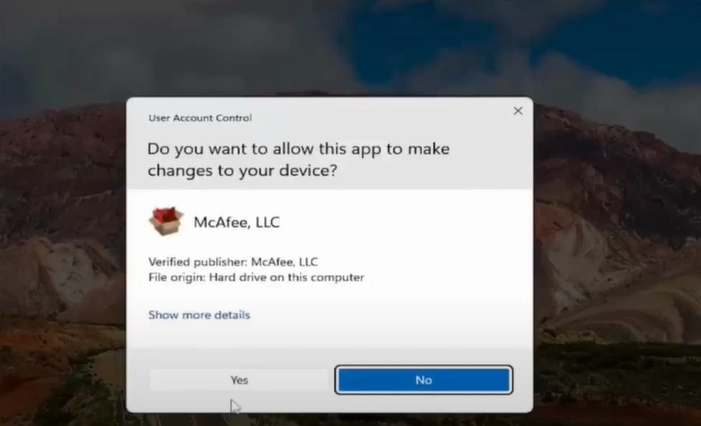Click 'Verified publisher: McAfee, LLC' text

tap(233, 262)
